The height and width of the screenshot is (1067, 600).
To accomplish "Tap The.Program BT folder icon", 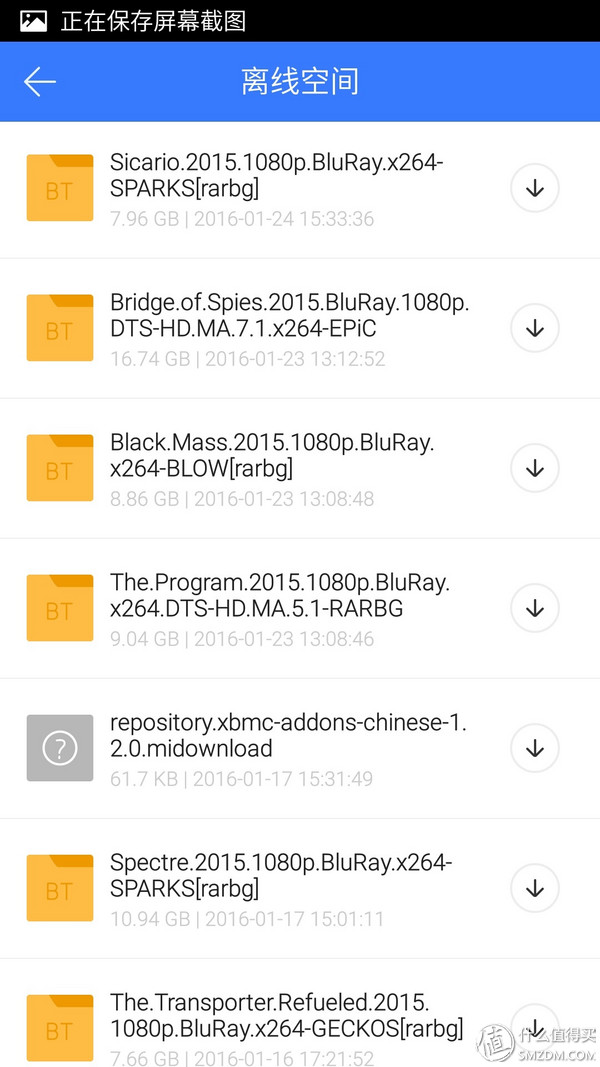I will click(59, 608).
